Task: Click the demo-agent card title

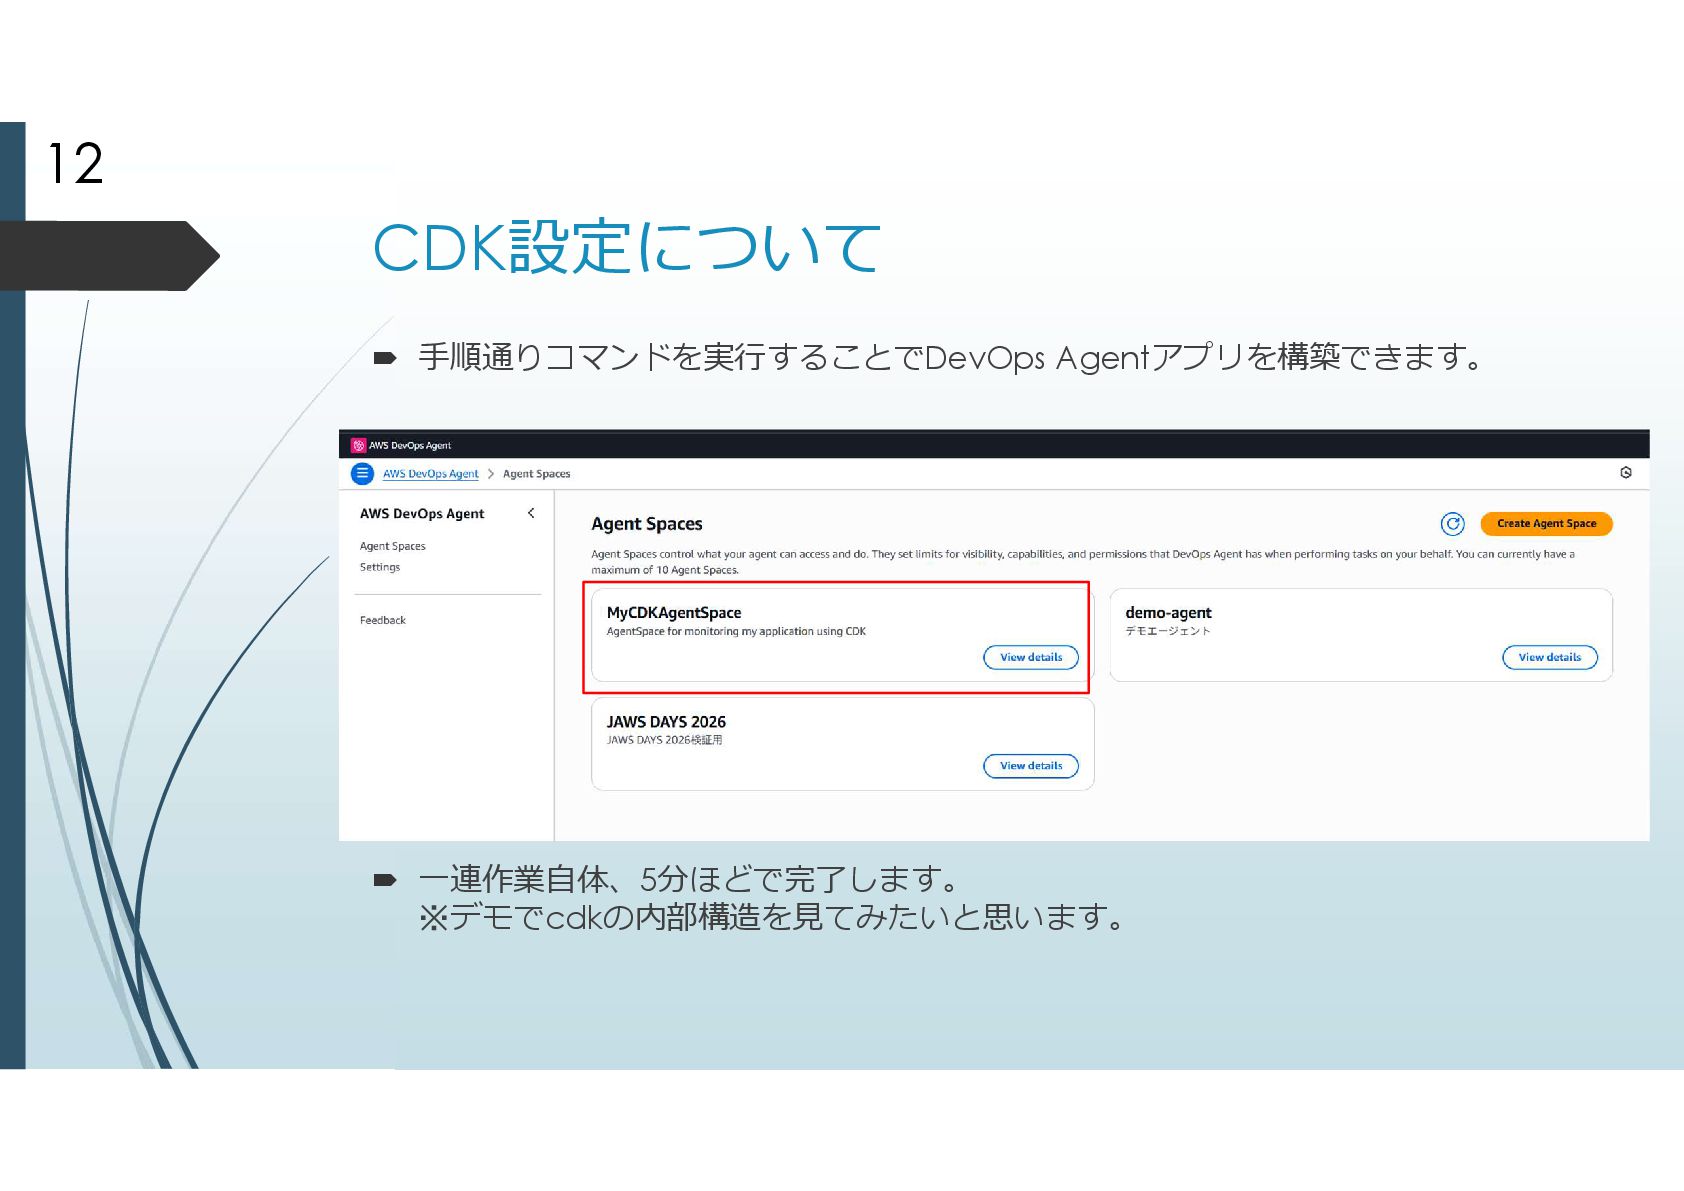Action: [1168, 613]
